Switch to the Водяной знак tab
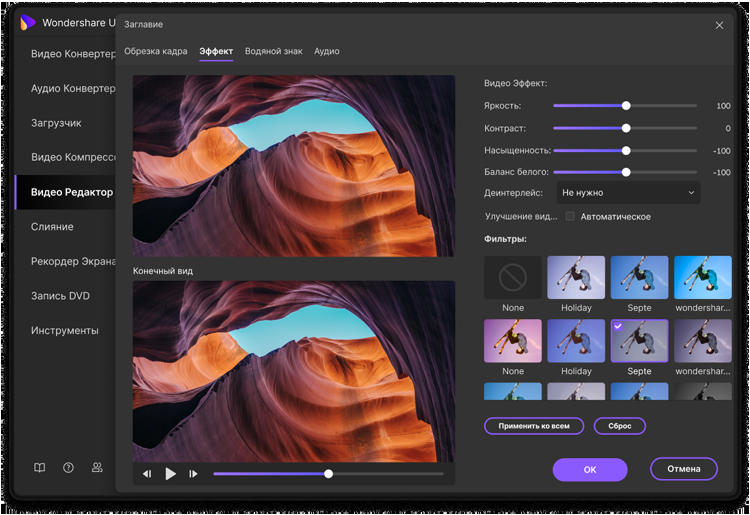The image size is (750, 515). tap(274, 51)
